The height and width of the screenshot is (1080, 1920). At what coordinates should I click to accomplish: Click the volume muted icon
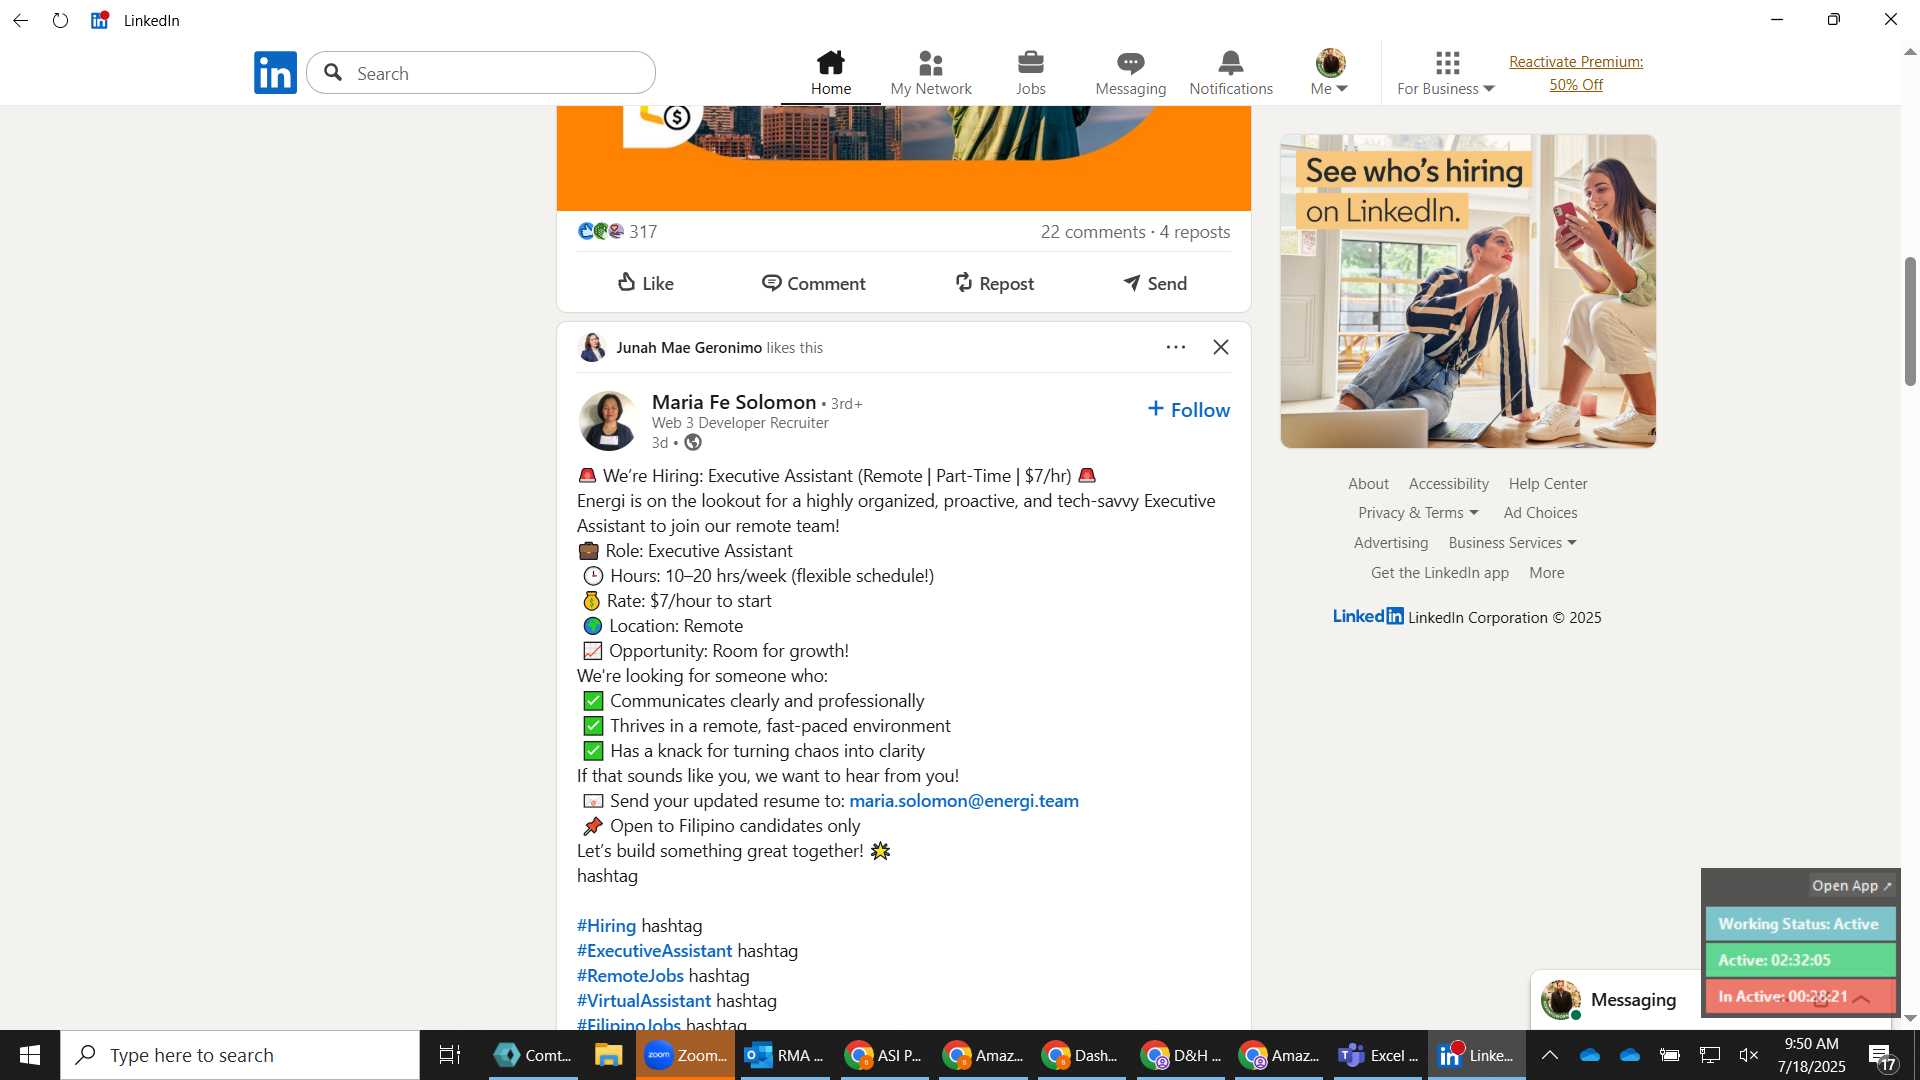1749,1055
